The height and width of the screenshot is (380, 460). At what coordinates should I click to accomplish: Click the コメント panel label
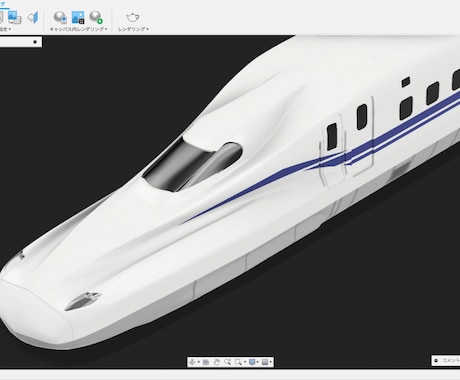451,360
